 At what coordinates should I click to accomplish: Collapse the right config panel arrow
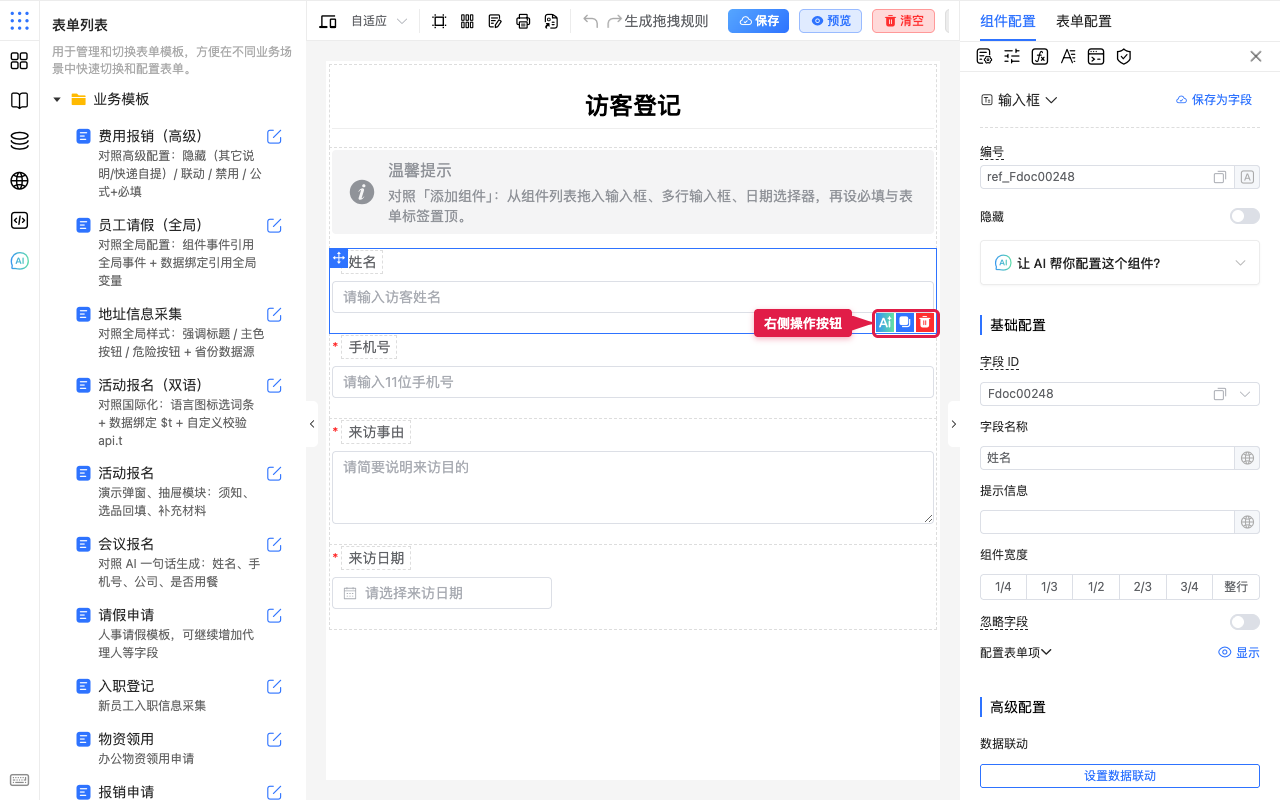[x=953, y=424]
